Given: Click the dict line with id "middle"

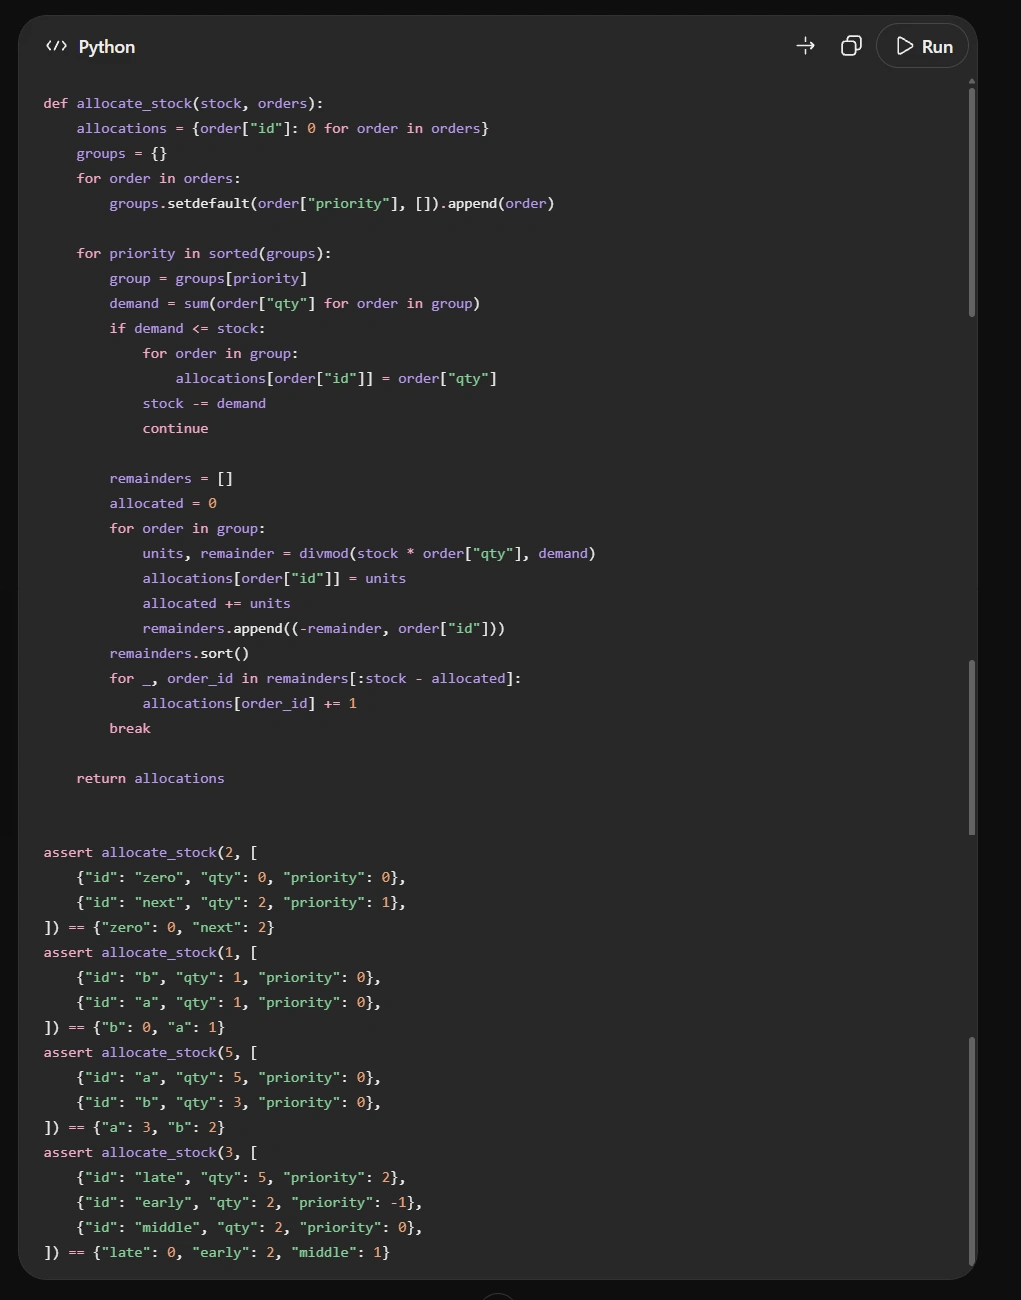Looking at the screenshot, I should pyautogui.click(x=249, y=1227).
